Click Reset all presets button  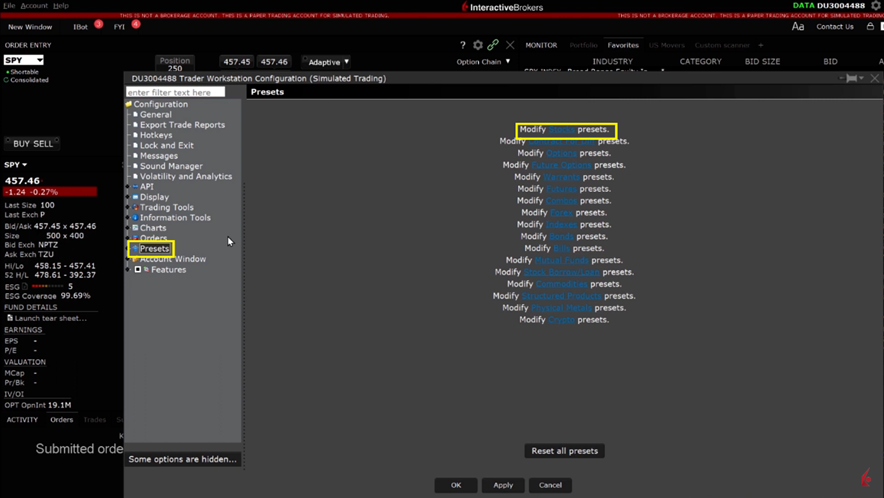[564, 451]
